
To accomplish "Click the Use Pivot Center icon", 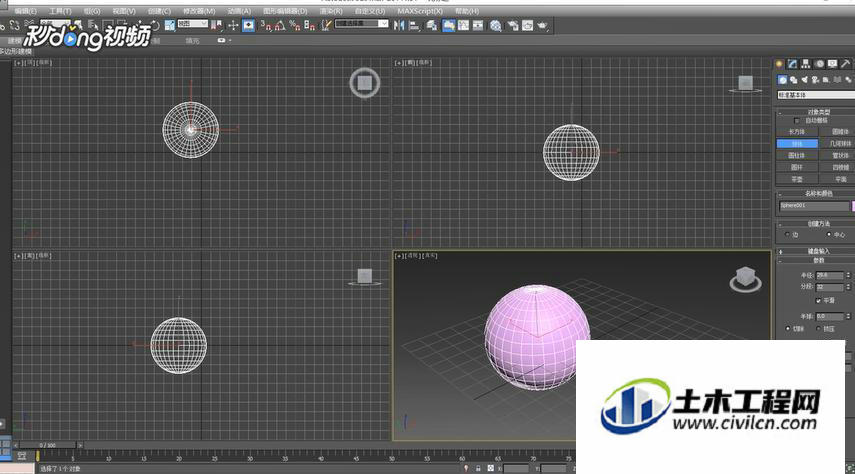I will click(216, 25).
